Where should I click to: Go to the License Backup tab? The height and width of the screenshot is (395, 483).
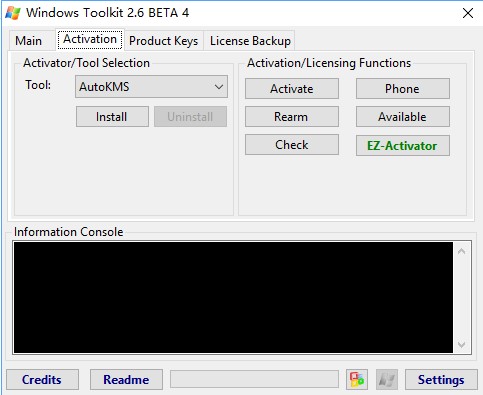click(250, 41)
